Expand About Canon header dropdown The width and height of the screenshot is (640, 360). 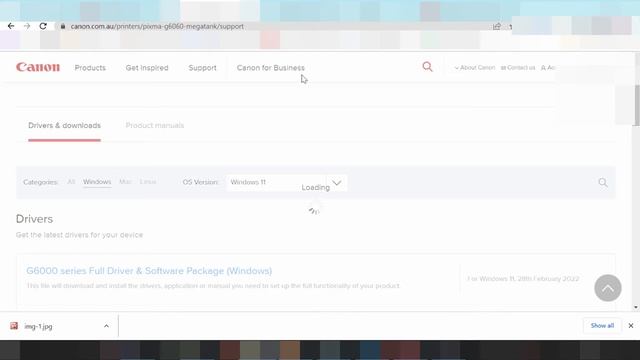point(475,68)
